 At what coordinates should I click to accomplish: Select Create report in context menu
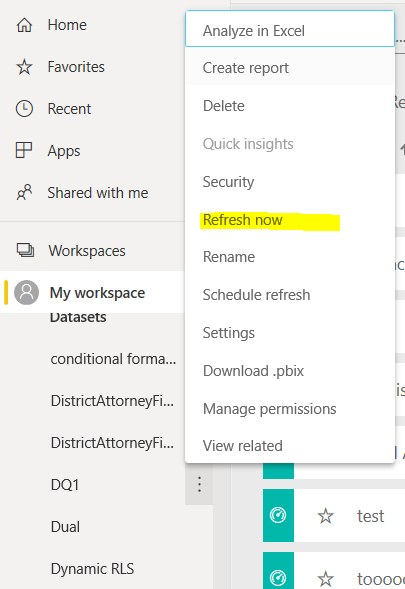click(x=290, y=68)
